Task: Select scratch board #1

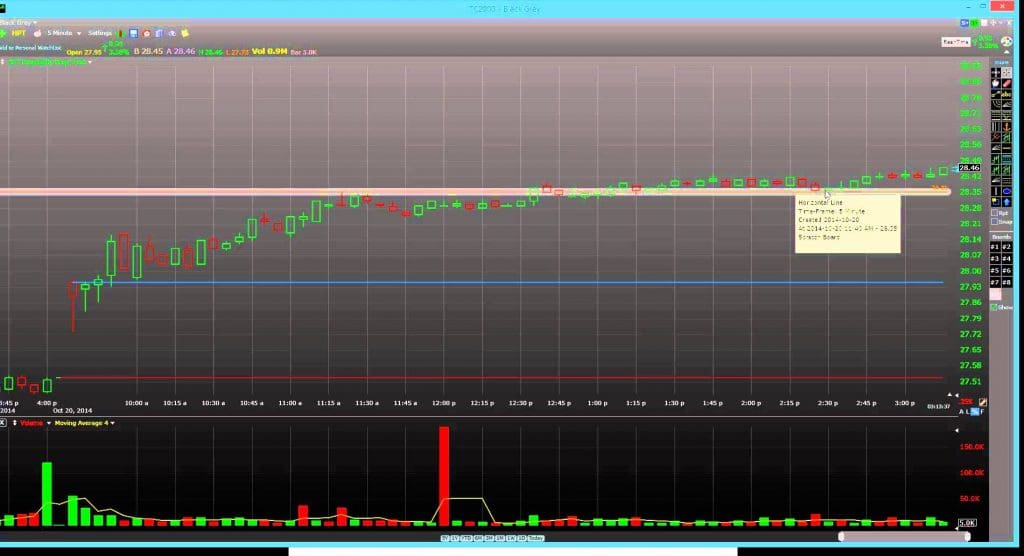Action: (995, 246)
